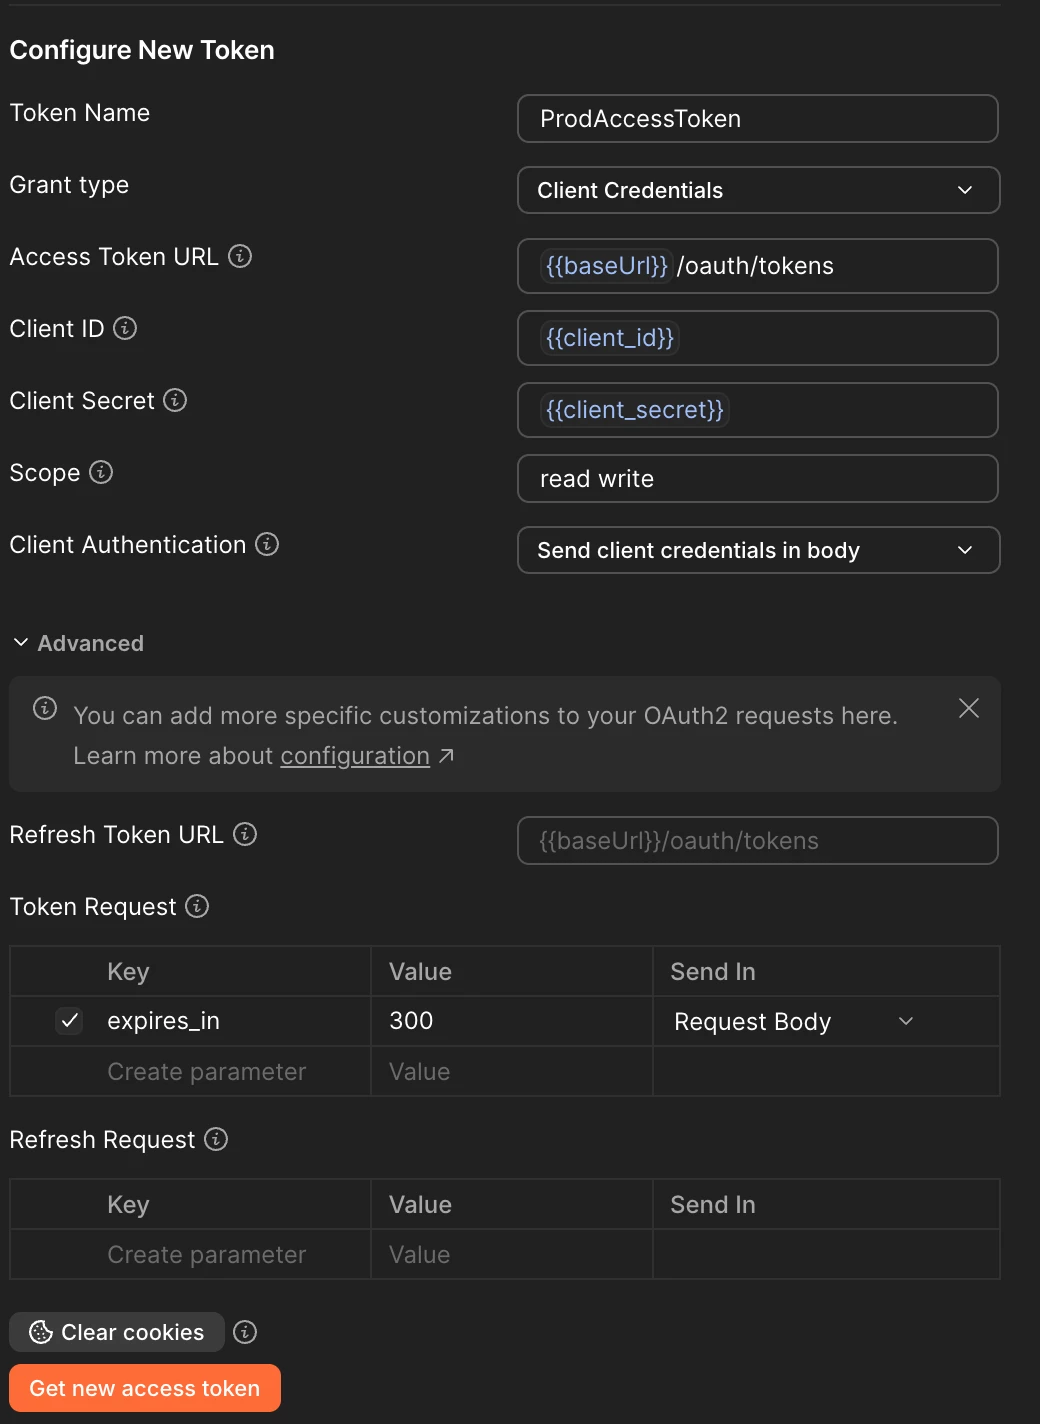Screen dimensions: 1040x1424
Task: Click the 300 value cell
Action: click(x=512, y=1021)
